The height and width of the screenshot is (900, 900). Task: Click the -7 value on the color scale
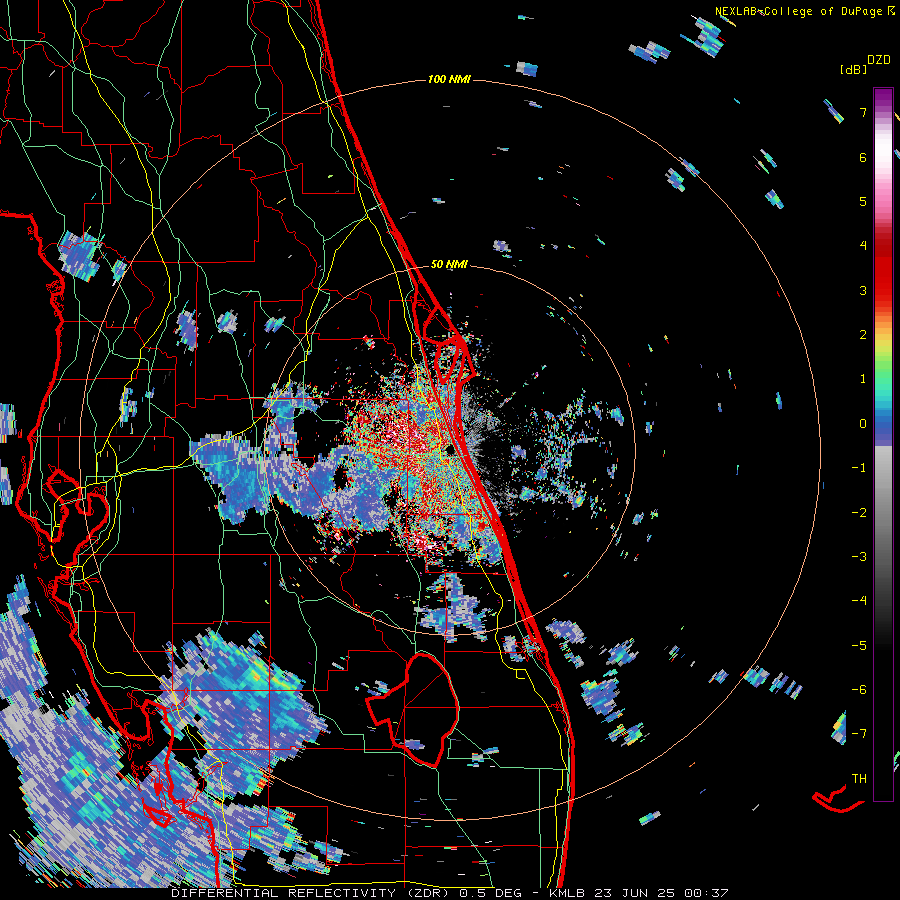tap(859, 734)
